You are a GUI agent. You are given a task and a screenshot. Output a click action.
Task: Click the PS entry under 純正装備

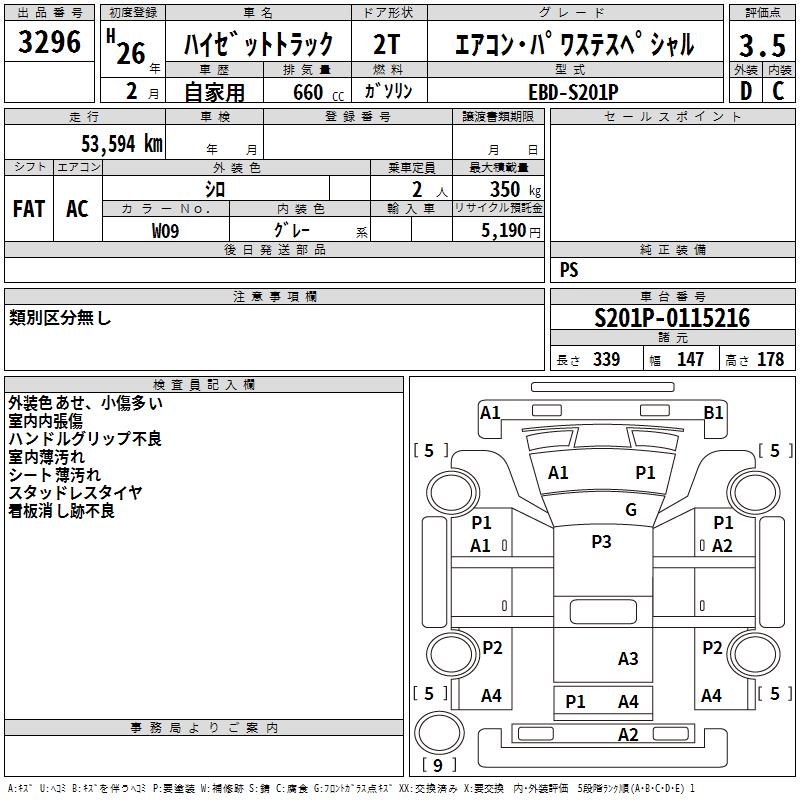pos(569,270)
